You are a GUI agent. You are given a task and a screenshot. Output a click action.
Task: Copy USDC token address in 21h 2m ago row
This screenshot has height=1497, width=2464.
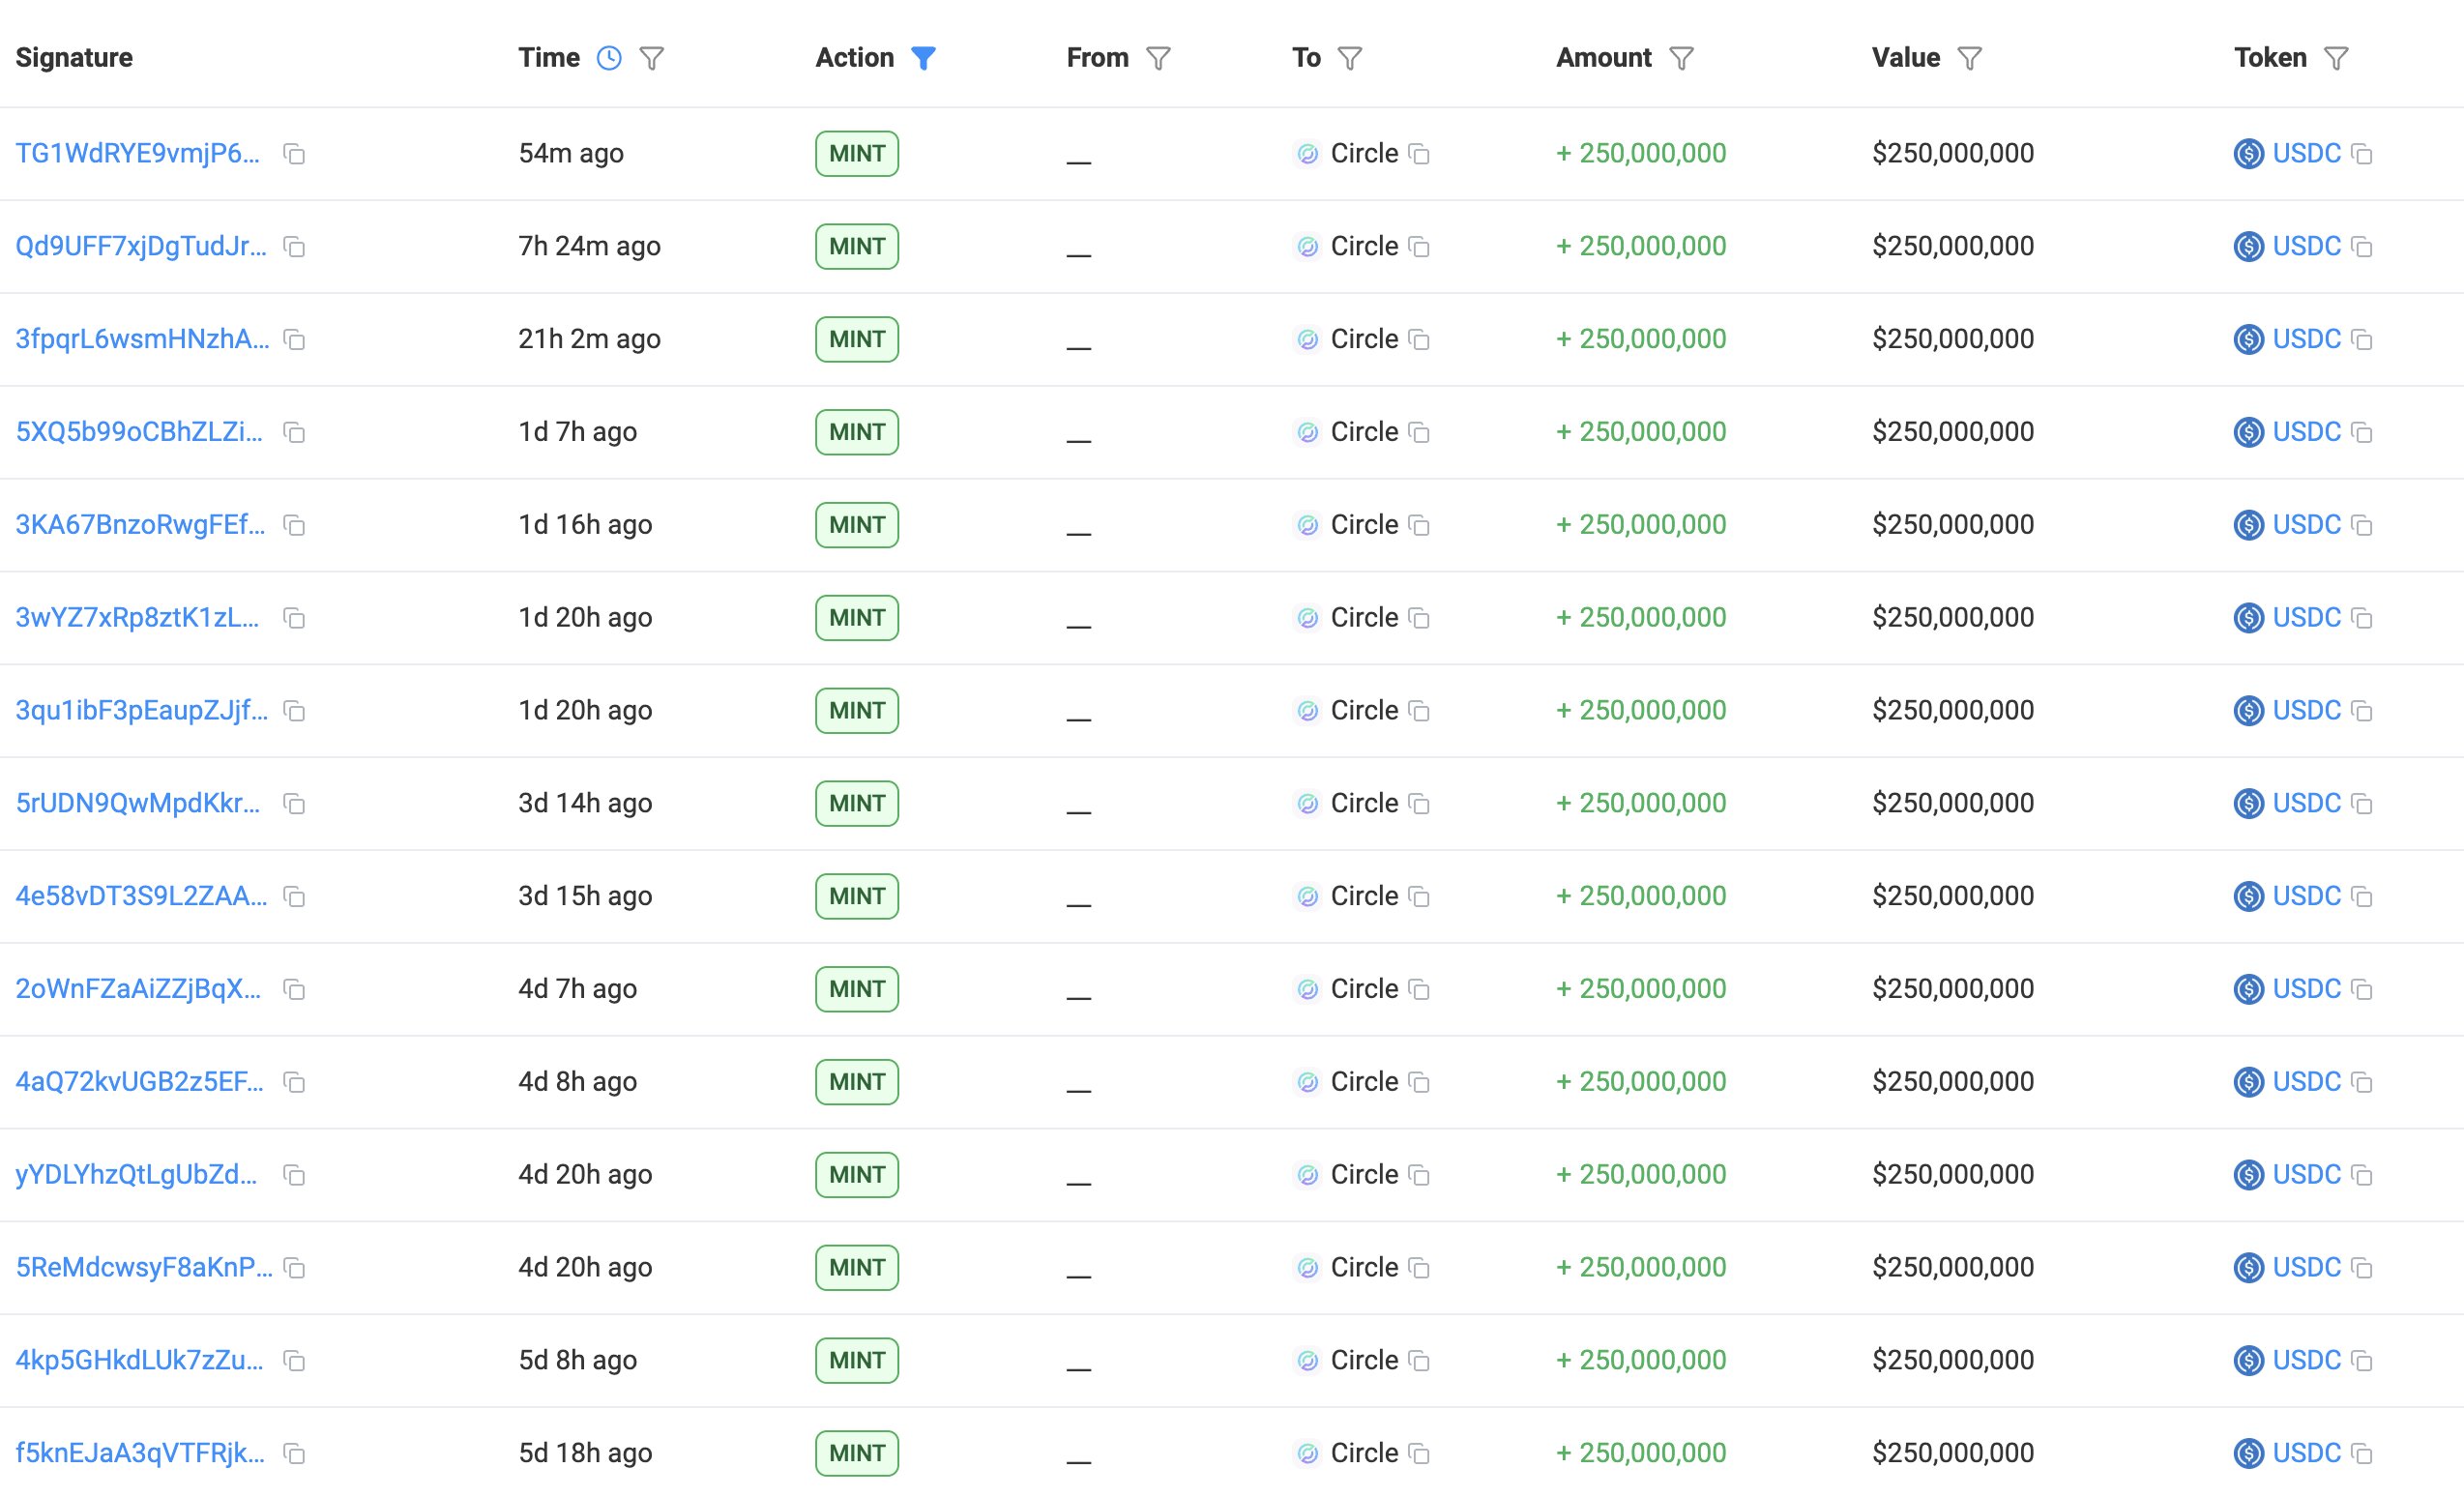coord(2362,340)
